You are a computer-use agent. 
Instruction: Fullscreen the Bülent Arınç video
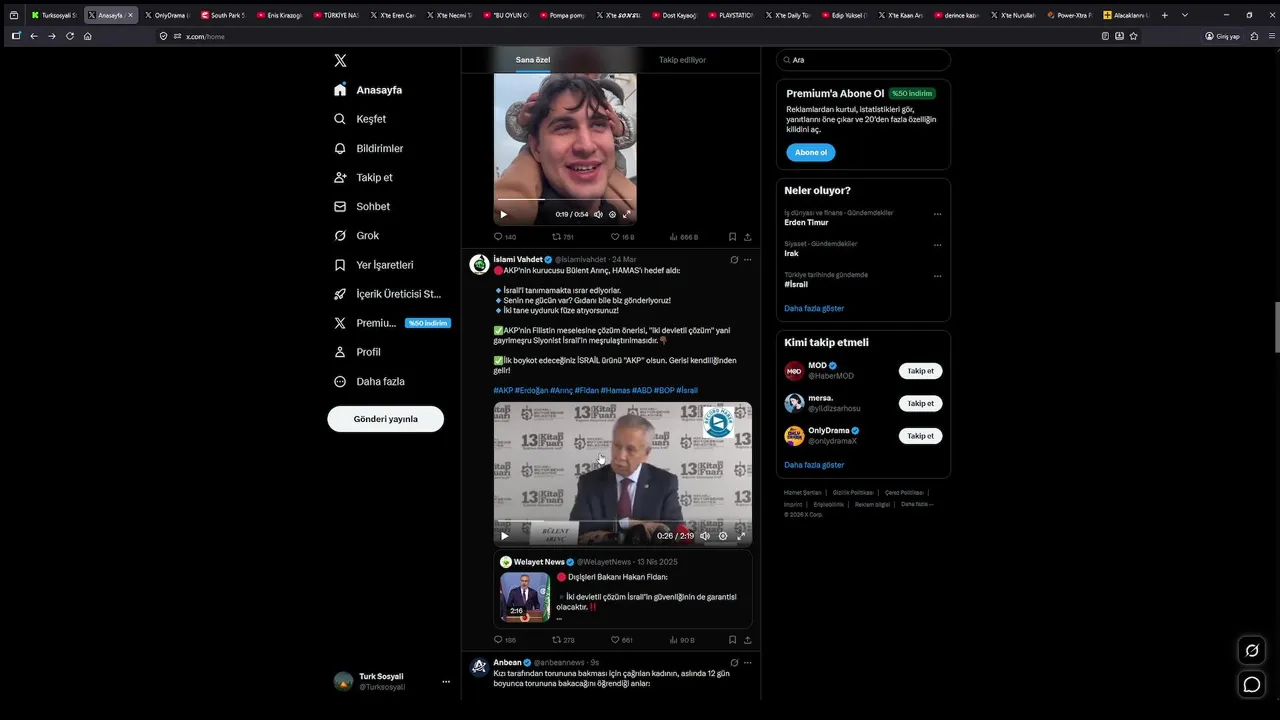pyautogui.click(x=741, y=536)
